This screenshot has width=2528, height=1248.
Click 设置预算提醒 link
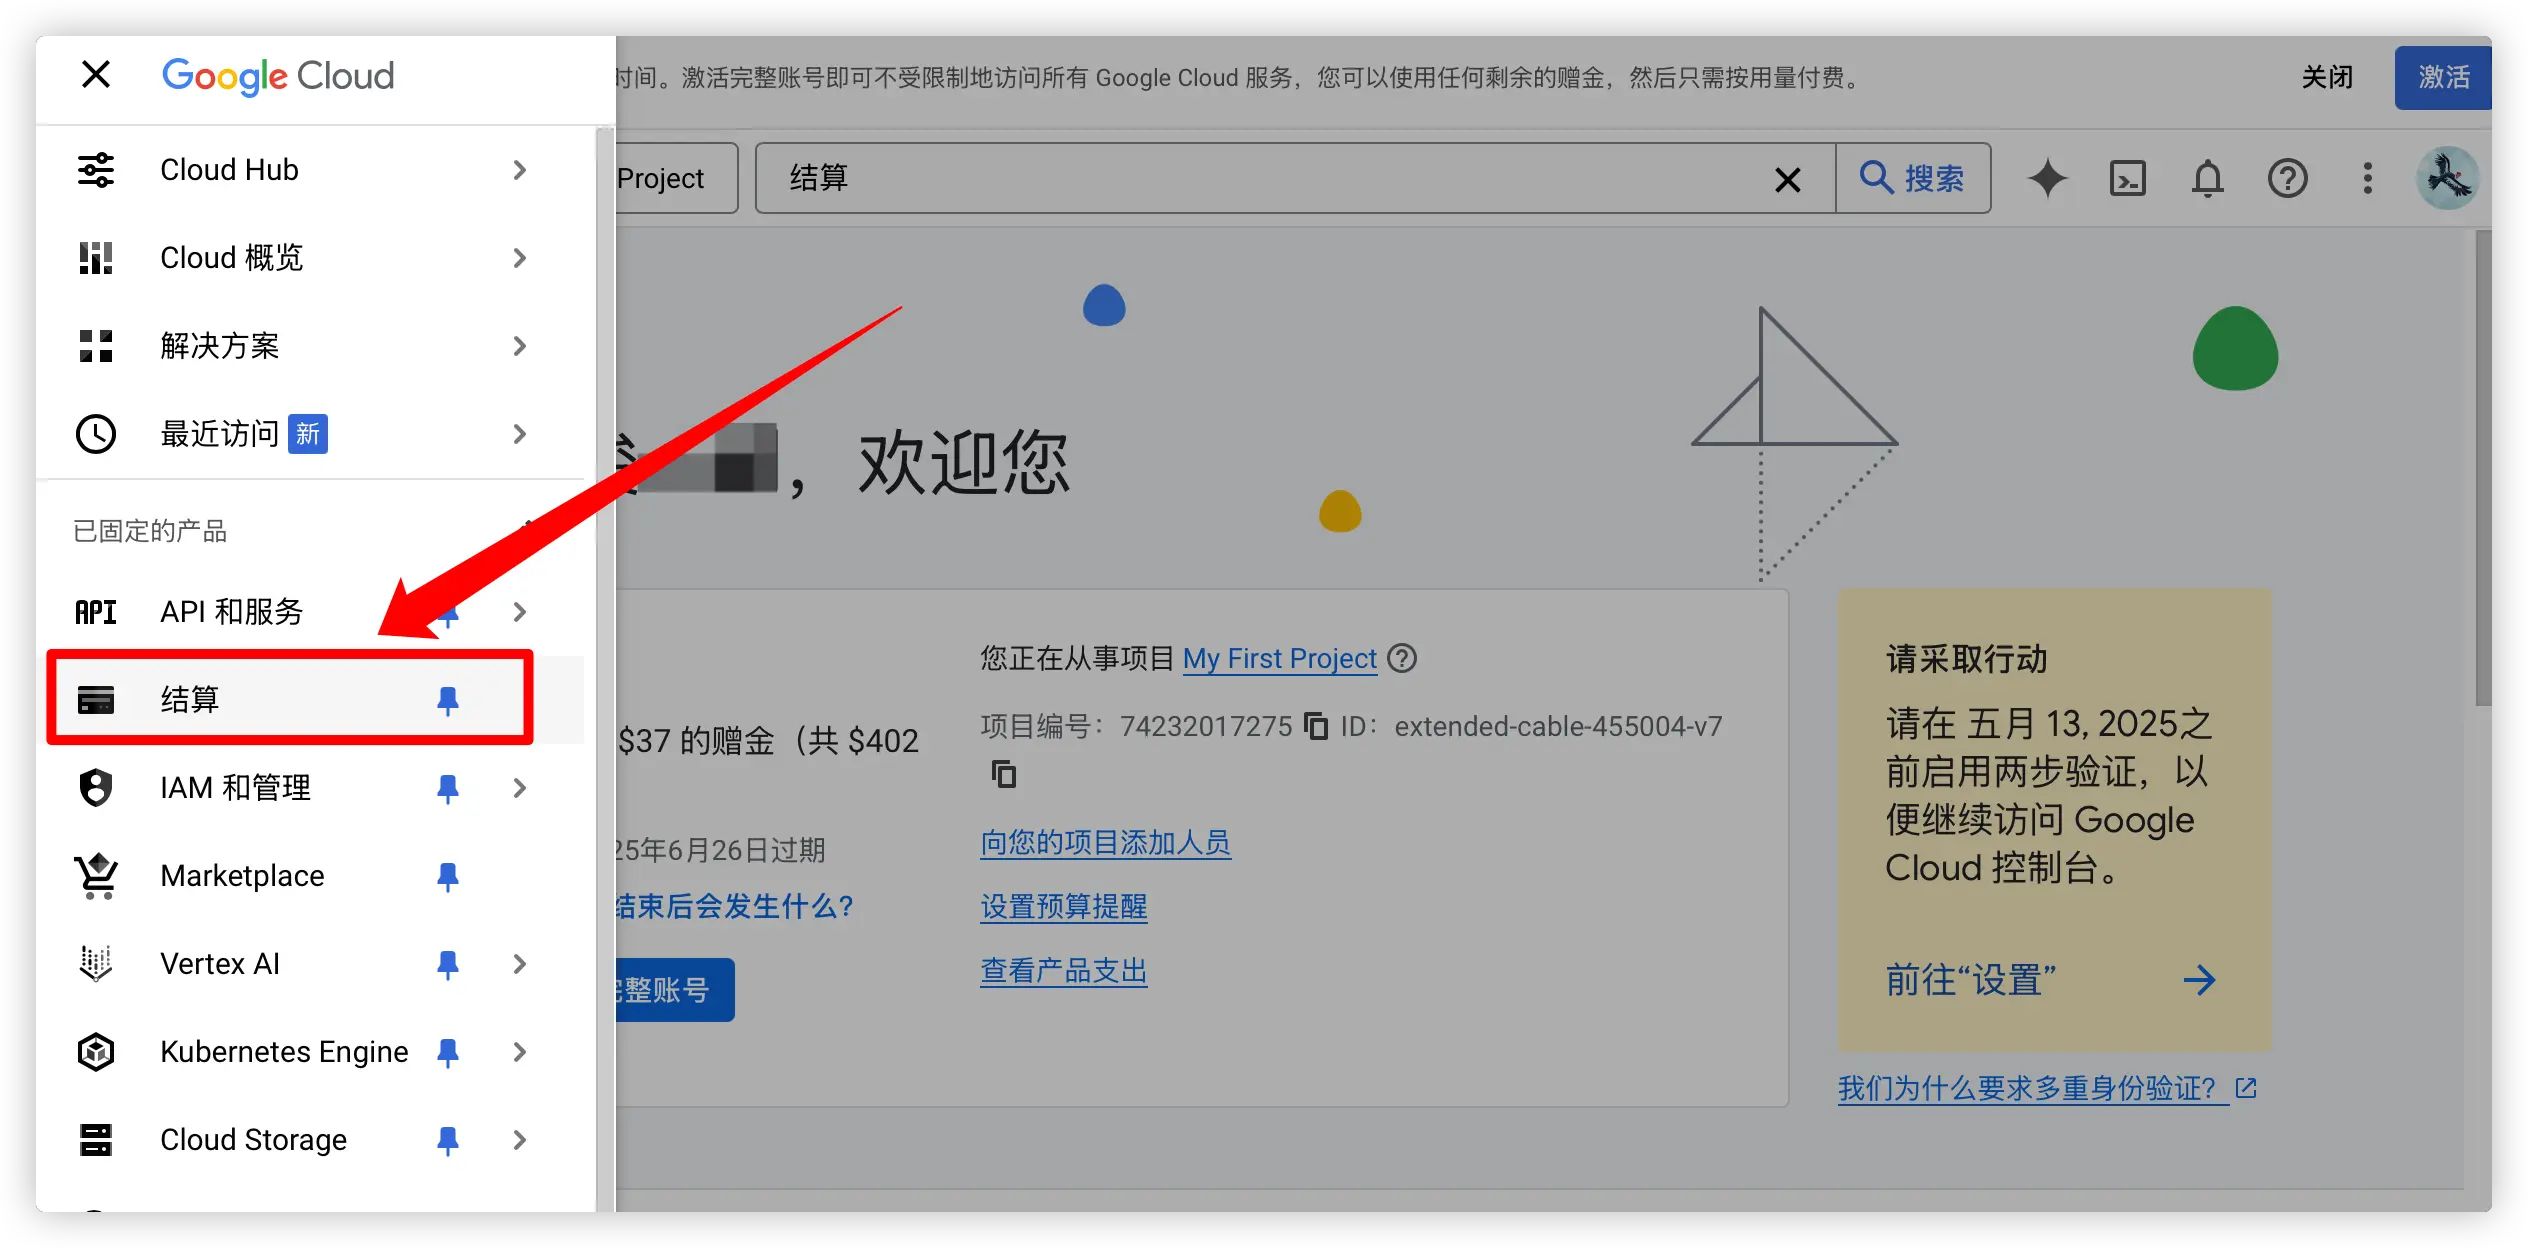click(x=1063, y=906)
